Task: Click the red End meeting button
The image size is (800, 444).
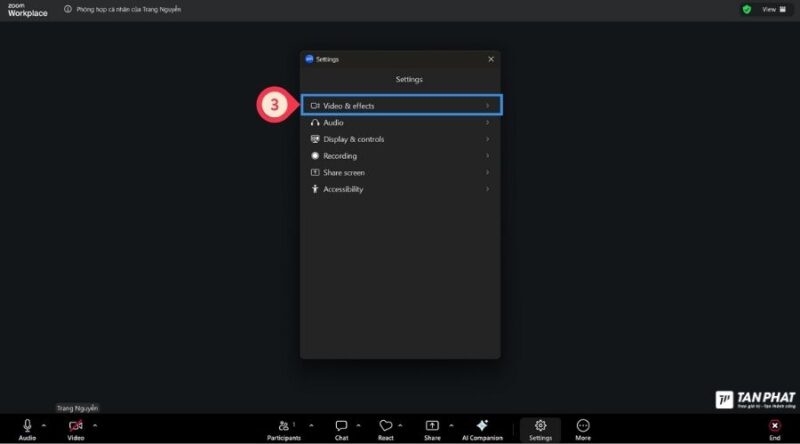Action: click(x=774, y=426)
